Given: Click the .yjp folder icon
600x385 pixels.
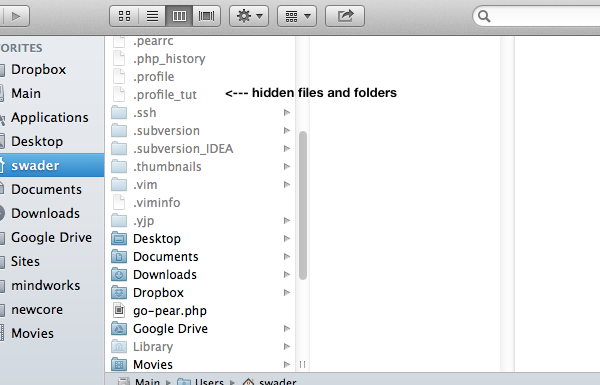Looking at the screenshot, I should [119, 220].
